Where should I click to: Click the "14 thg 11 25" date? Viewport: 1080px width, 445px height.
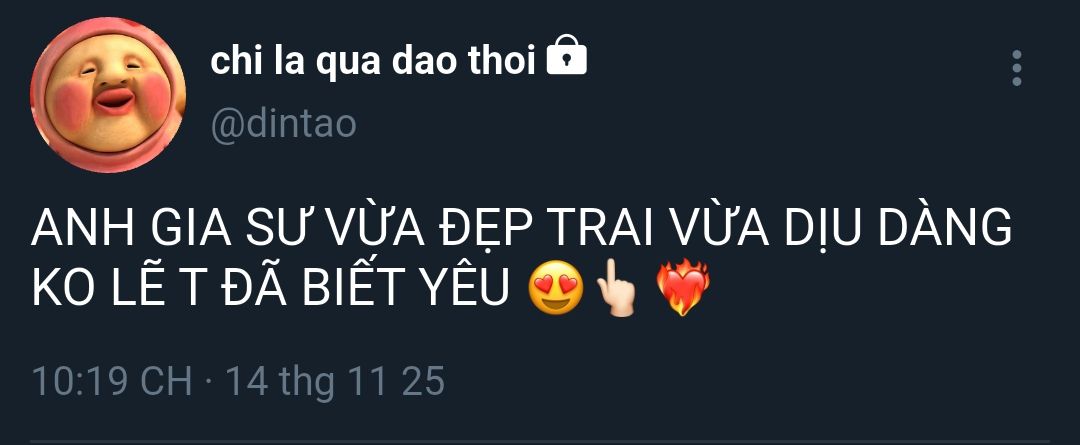coord(335,382)
